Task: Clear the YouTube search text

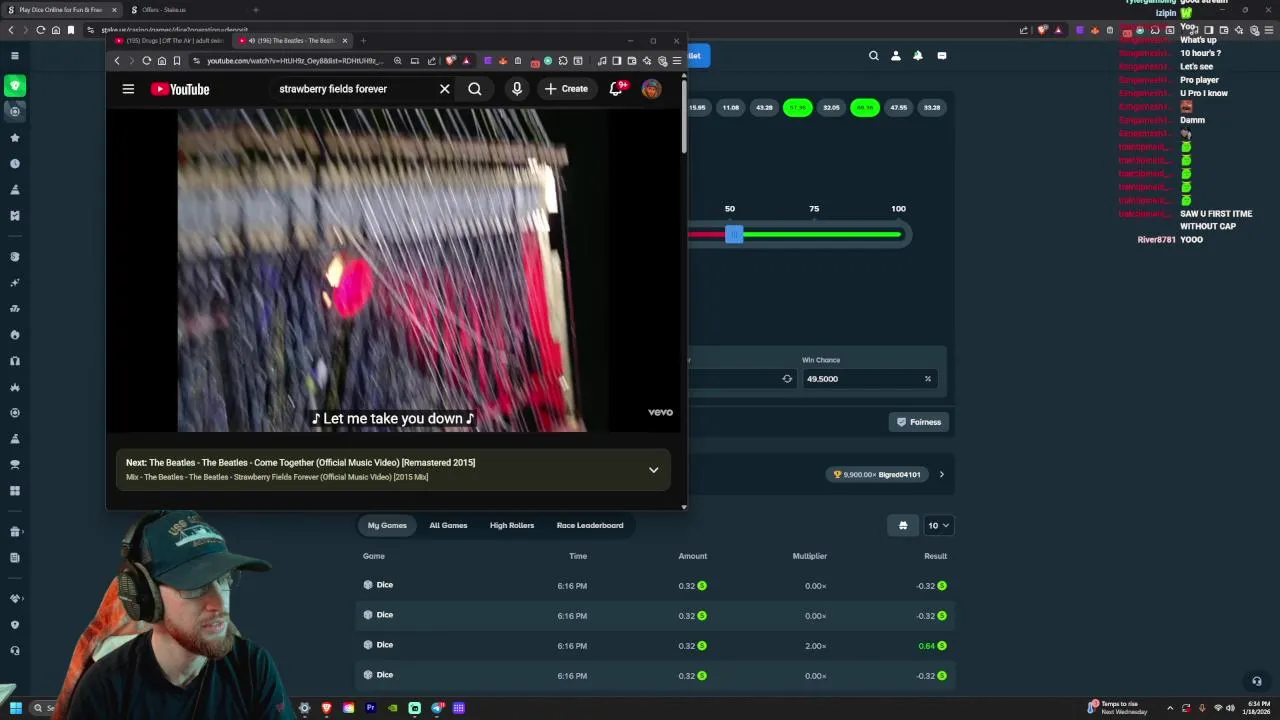Action: (445, 89)
